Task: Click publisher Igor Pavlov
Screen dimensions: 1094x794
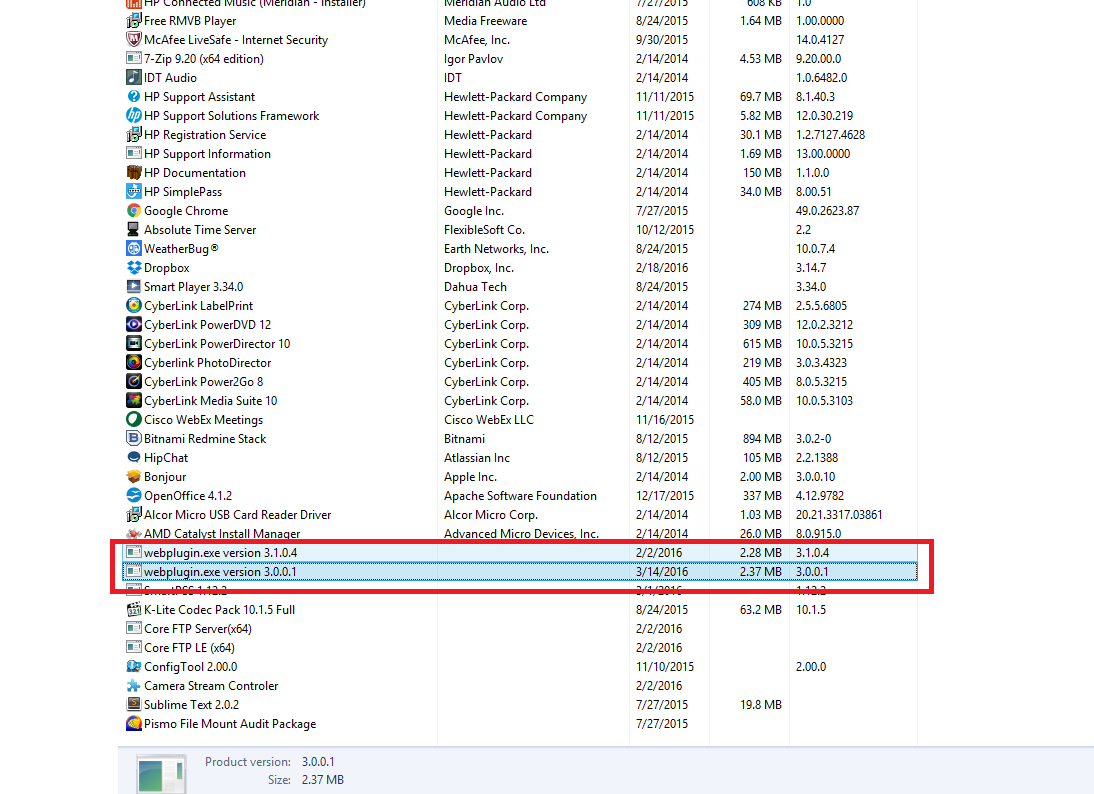Action: pyautogui.click(x=473, y=59)
